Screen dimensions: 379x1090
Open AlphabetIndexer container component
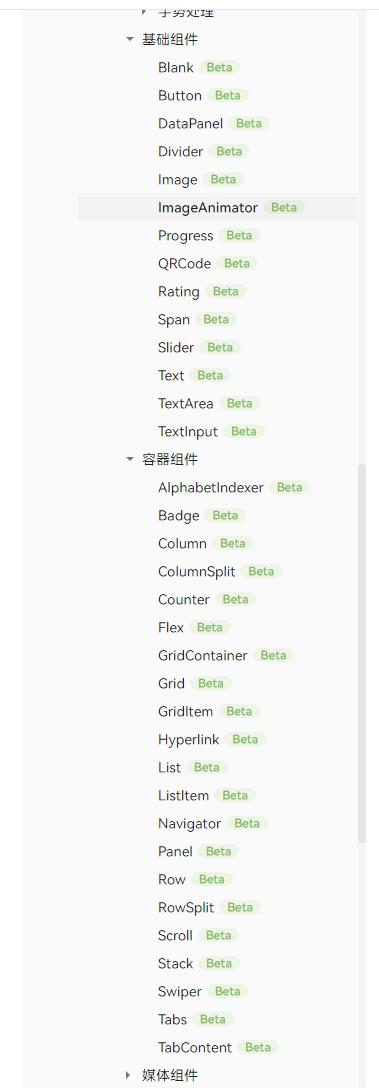click(211, 487)
